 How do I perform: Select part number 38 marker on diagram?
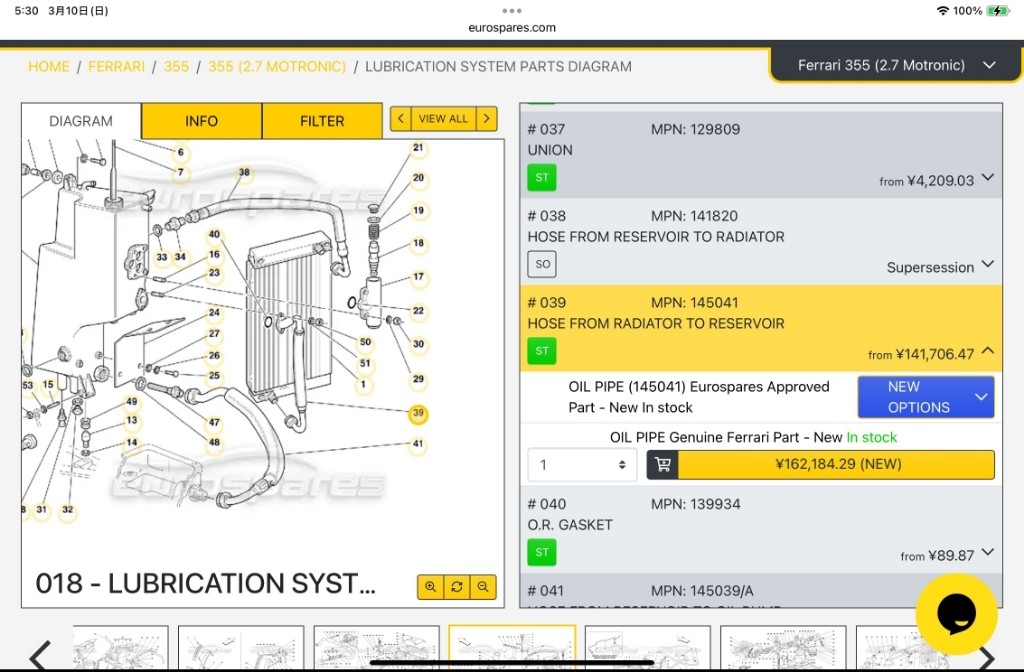(244, 172)
